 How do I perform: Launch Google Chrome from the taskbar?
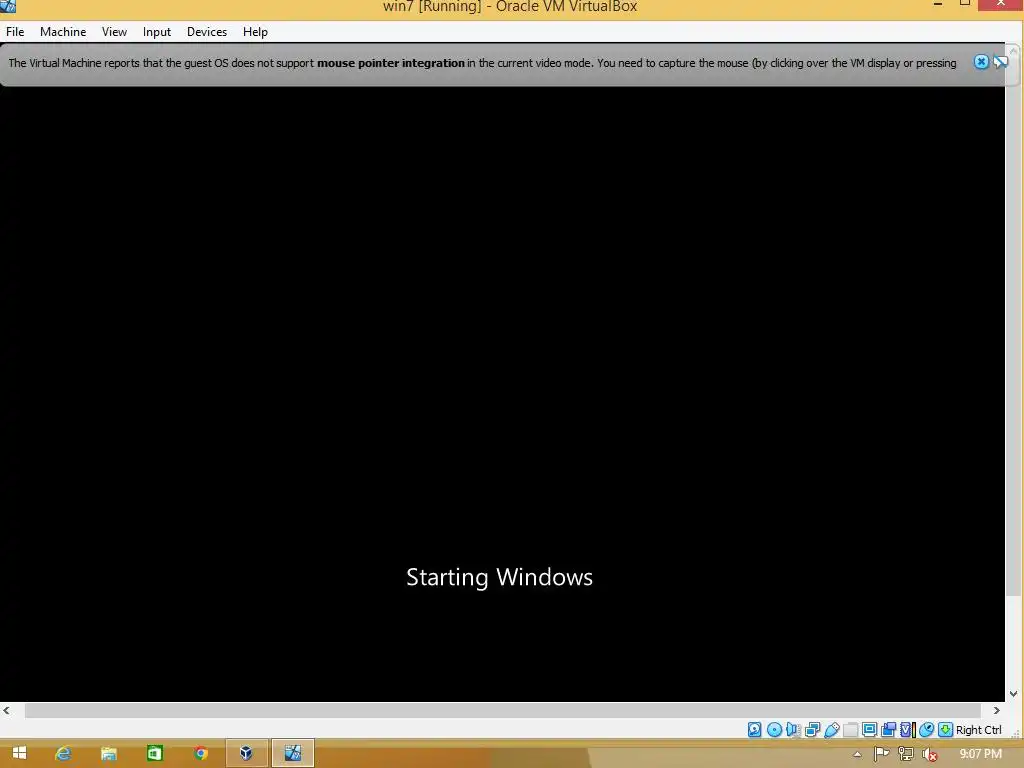200,753
